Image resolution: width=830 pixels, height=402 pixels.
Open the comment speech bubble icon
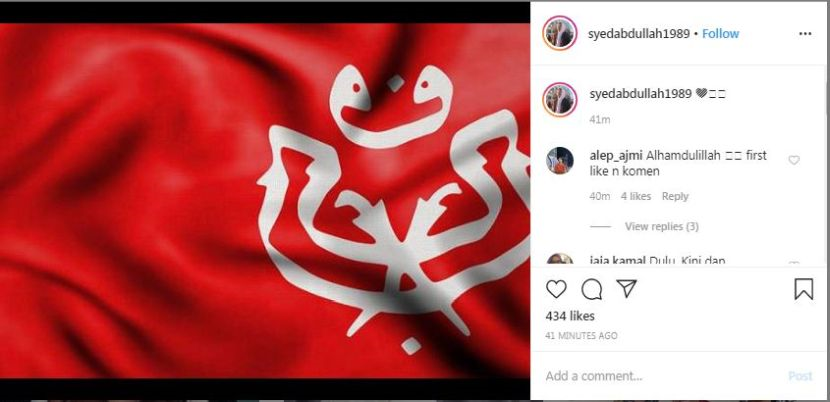(x=591, y=289)
